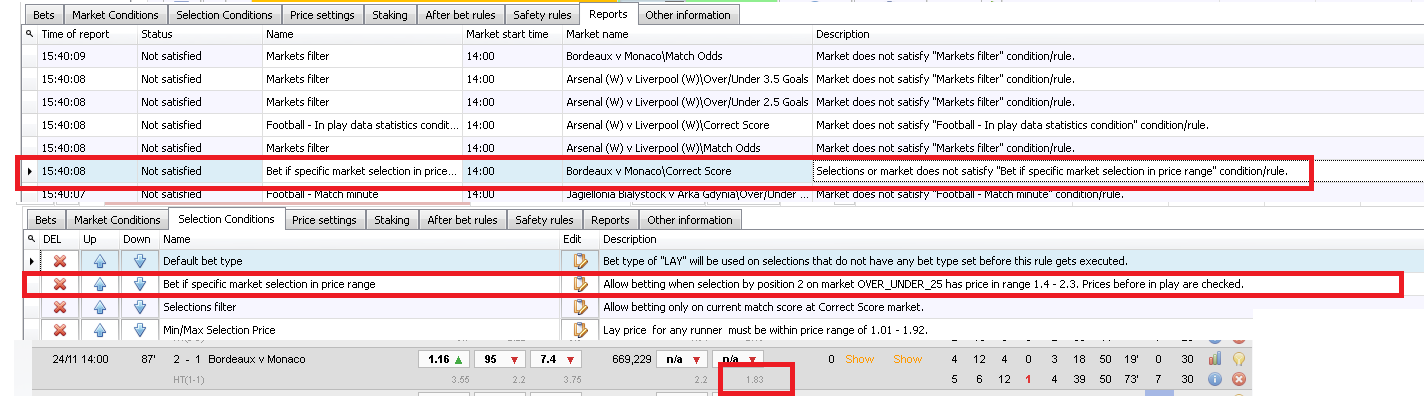Move Min/Max Selection Price rule down

coord(139,330)
